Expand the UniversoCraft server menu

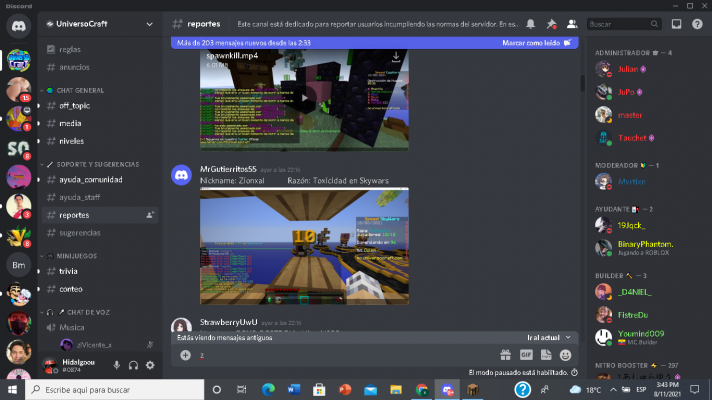point(149,23)
